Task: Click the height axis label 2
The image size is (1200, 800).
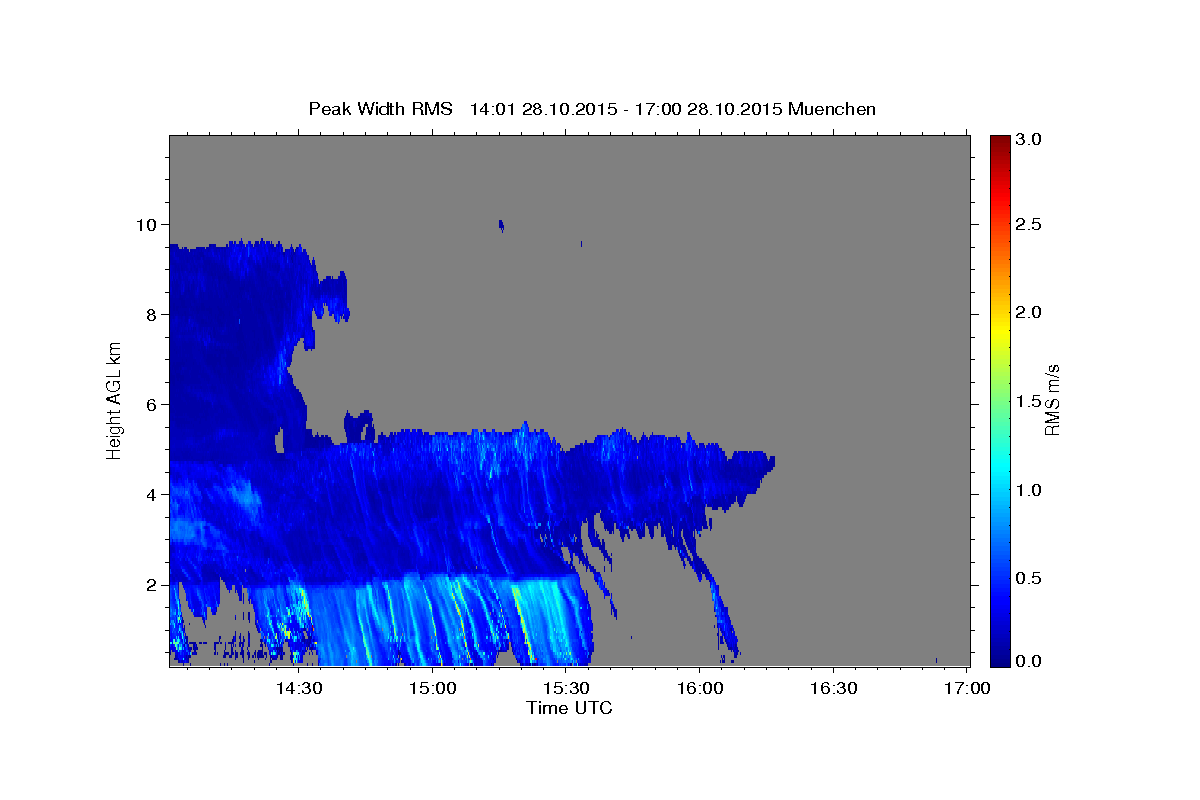Action: (x=154, y=584)
